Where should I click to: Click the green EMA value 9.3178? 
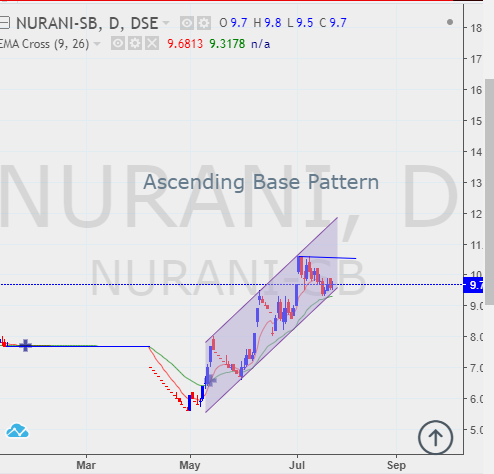point(227,44)
